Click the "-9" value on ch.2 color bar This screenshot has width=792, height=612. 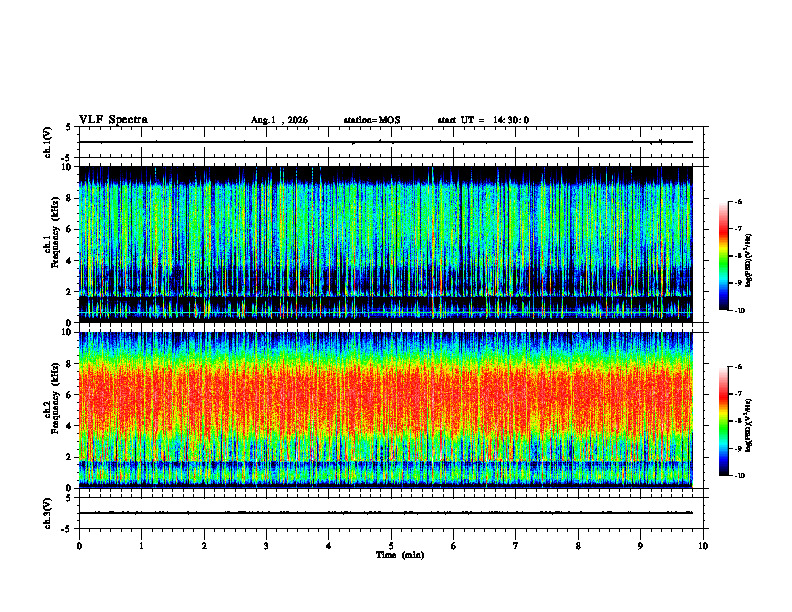[x=738, y=448]
